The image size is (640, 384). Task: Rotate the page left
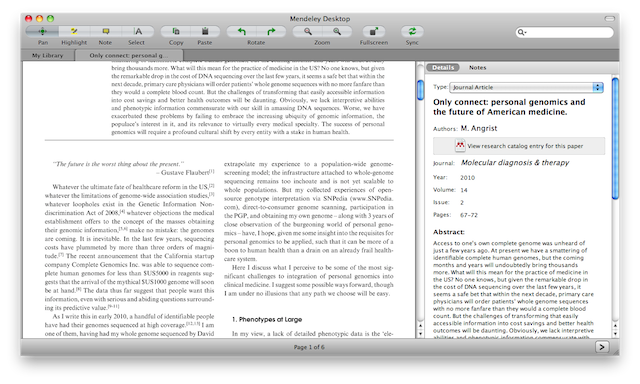click(x=242, y=31)
